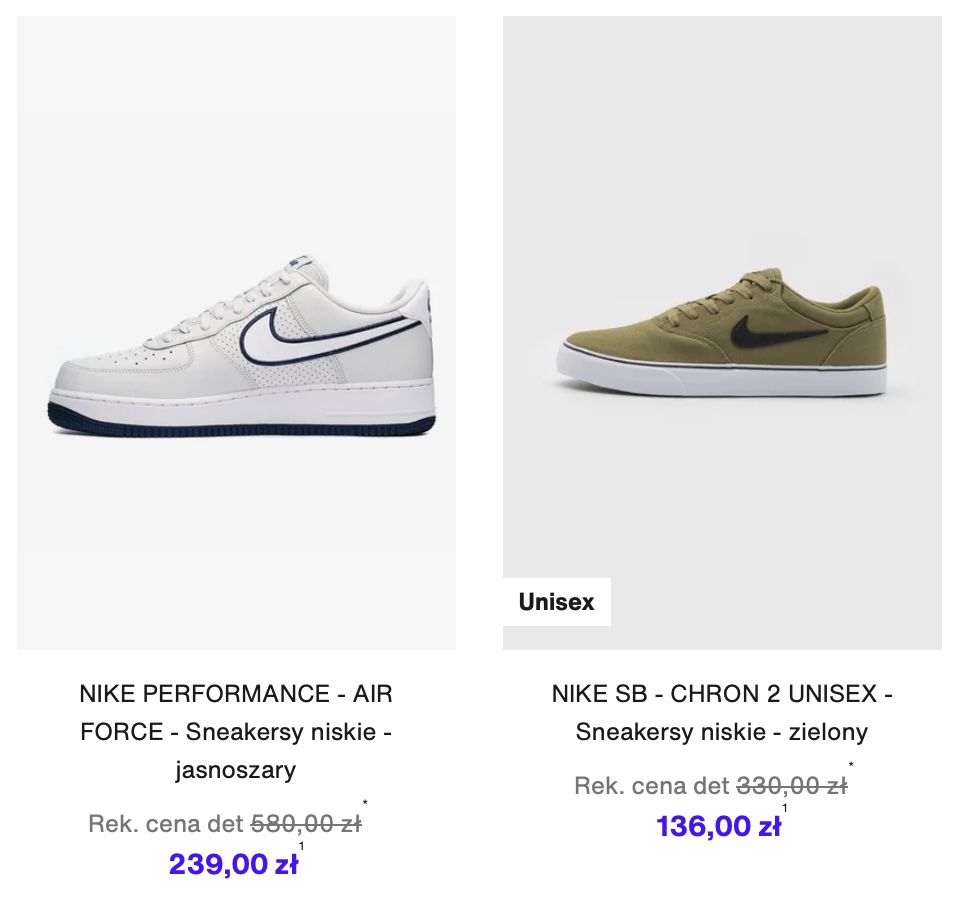Click the asterisk after 330,00 zł
Screen dimensions: 958x902
tap(851, 764)
